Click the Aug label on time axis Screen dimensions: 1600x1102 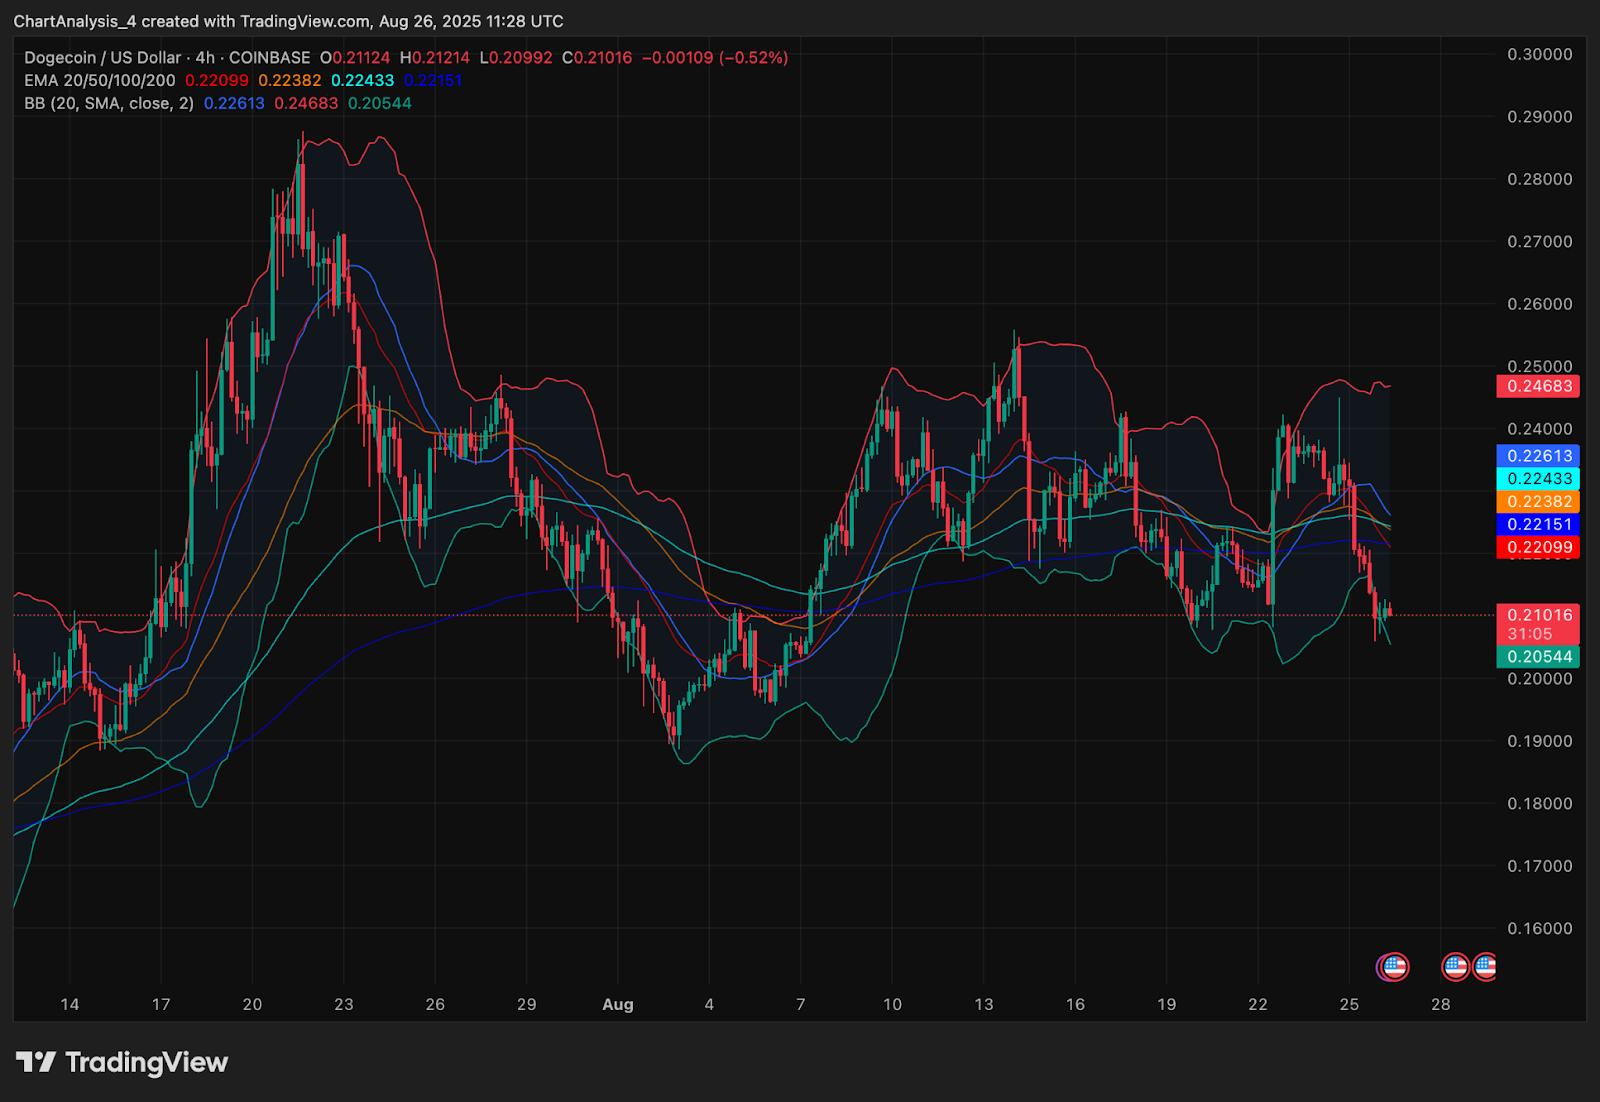618,1005
